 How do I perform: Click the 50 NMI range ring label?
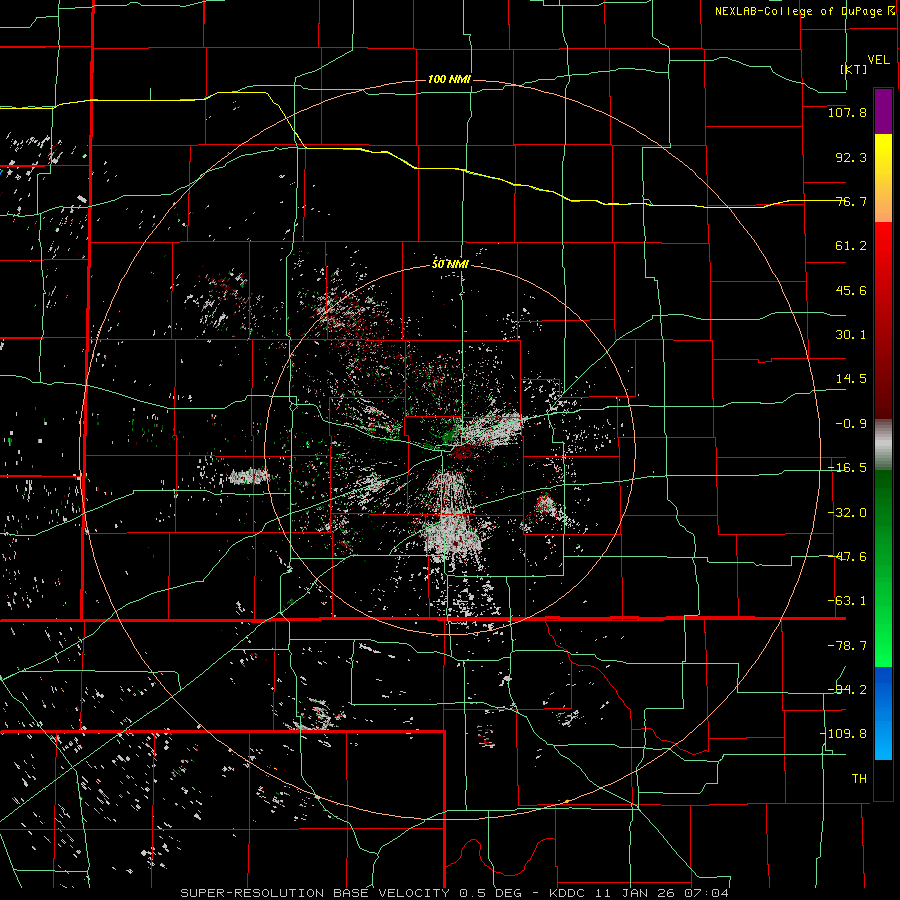450,264
